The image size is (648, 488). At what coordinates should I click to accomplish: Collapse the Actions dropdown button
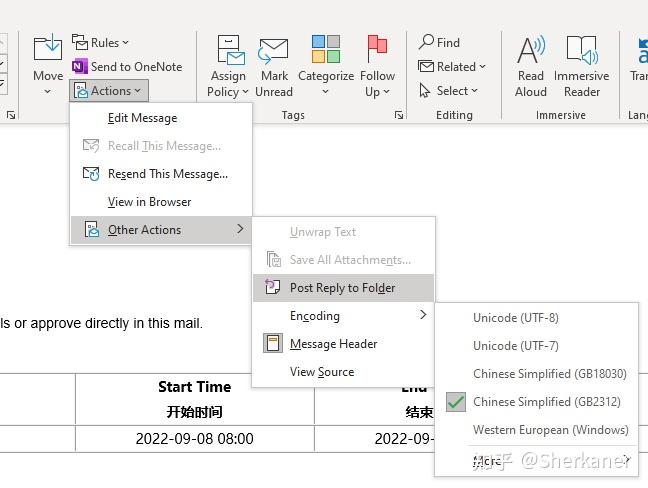point(109,90)
